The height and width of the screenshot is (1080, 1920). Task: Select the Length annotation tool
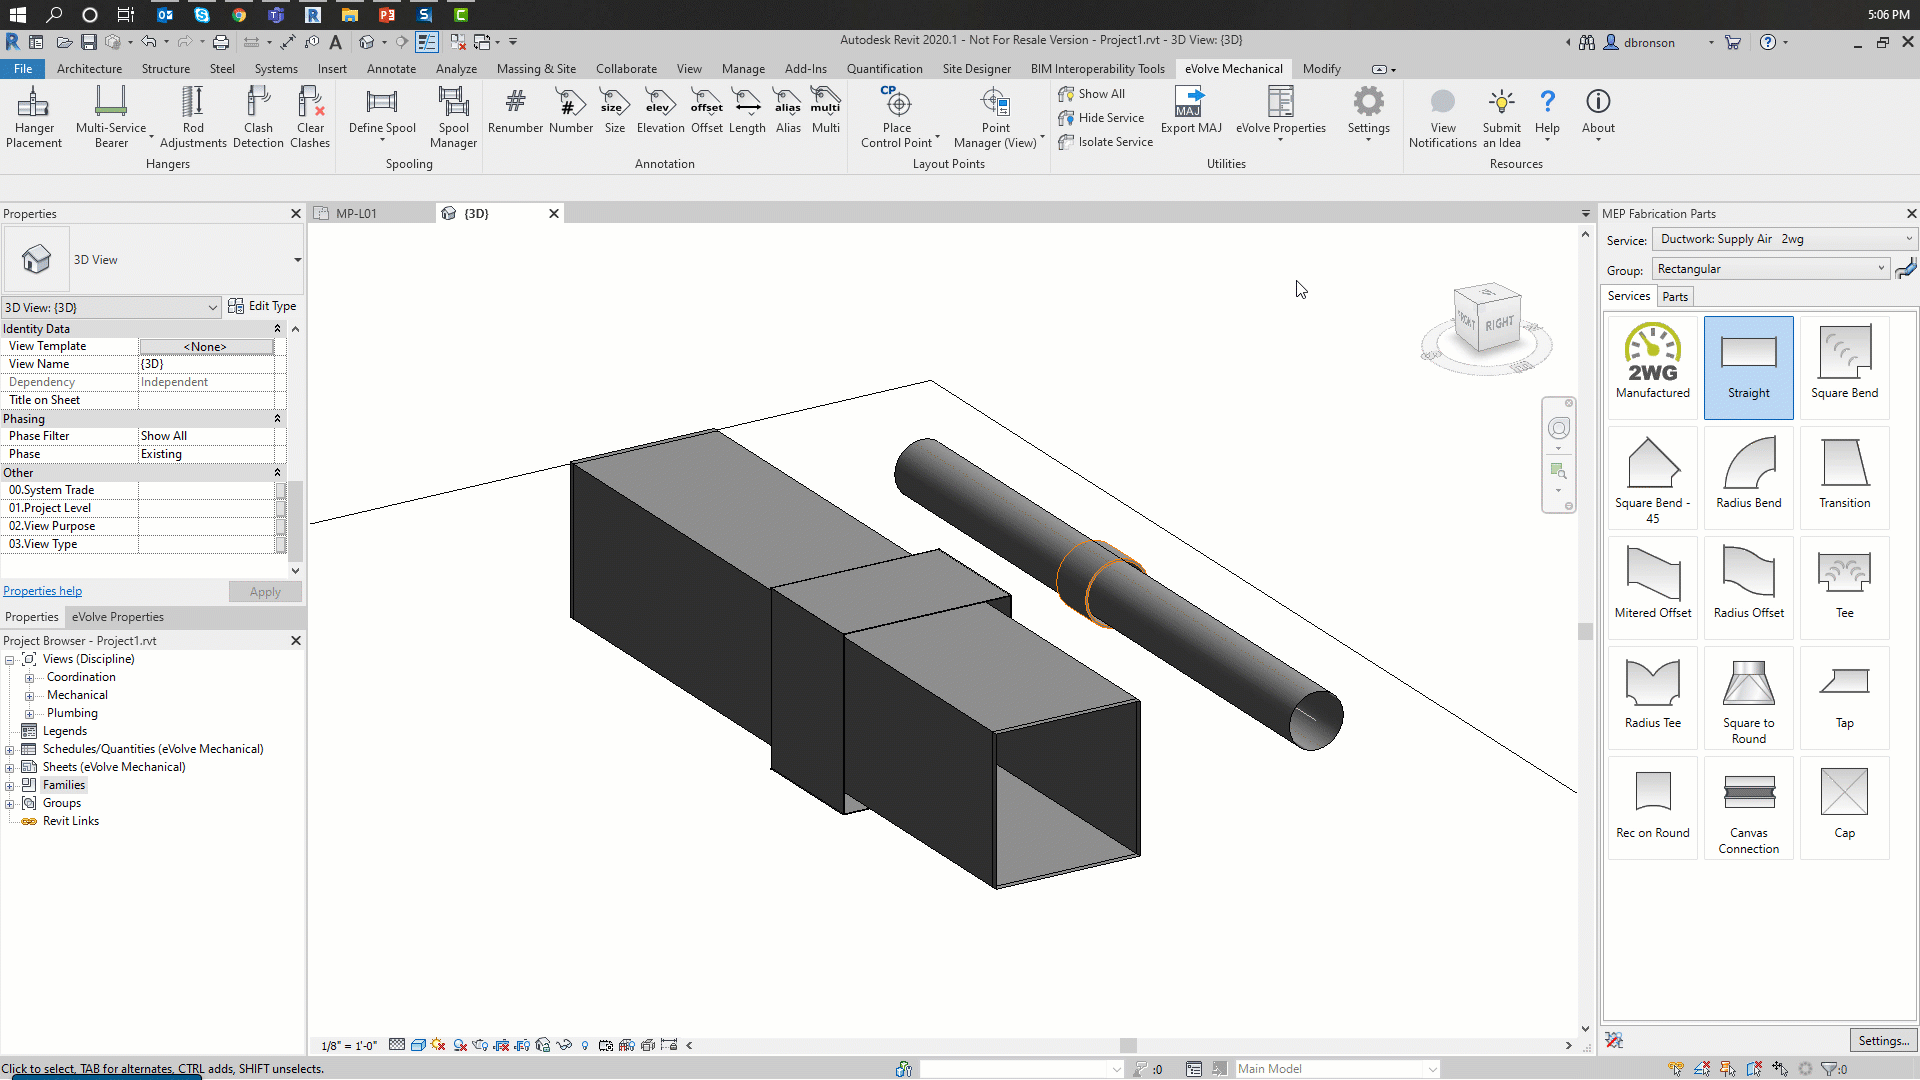pyautogui.click(x=747, y=110)
